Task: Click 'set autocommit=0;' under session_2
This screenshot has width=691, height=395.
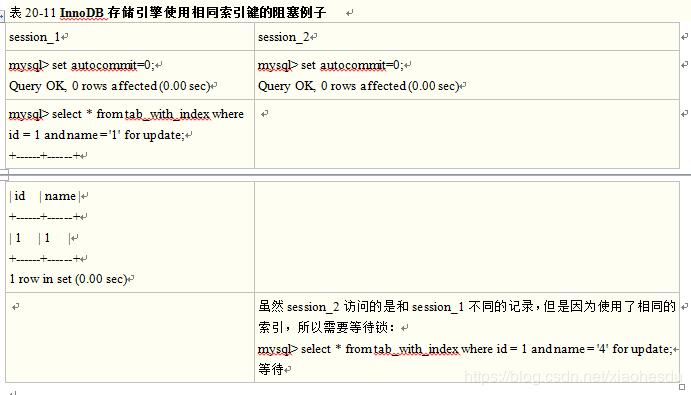Action: click(352, 65)
